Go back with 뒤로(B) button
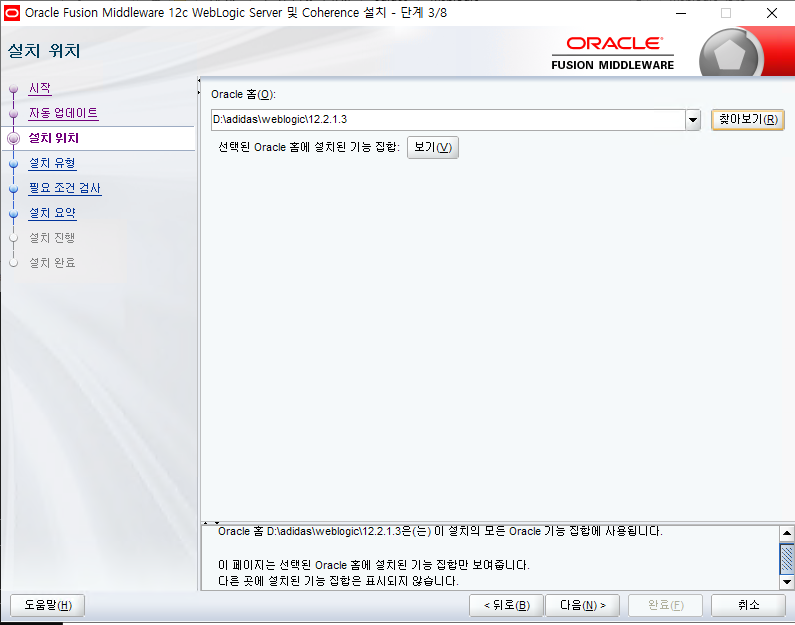The height and width of the screenshot is (625, 795). 506,605
